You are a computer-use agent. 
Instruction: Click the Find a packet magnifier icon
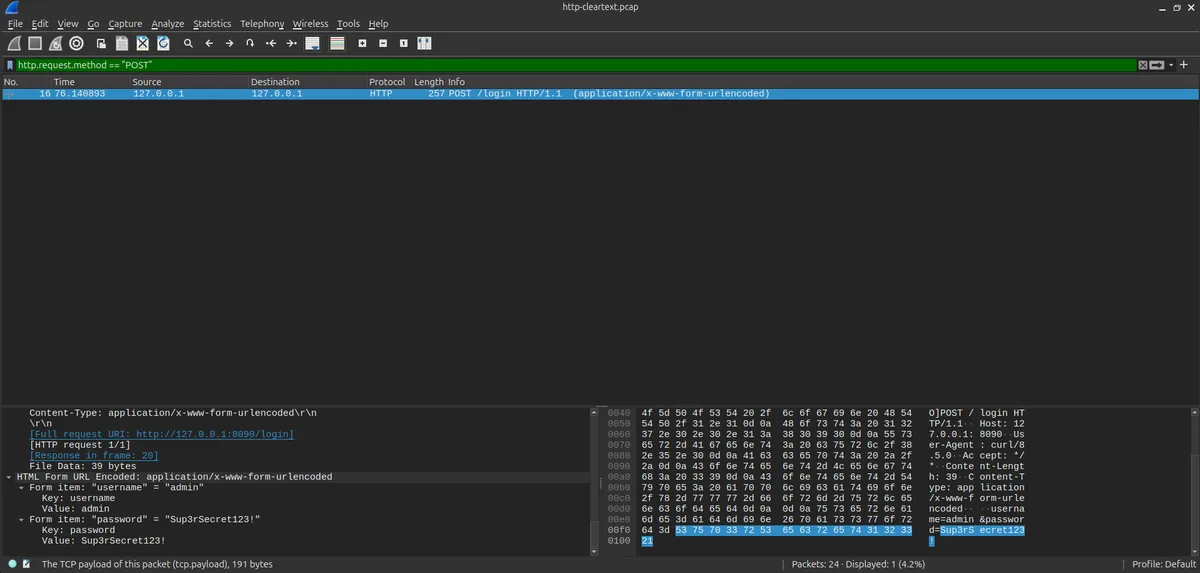tap(188, 43)
